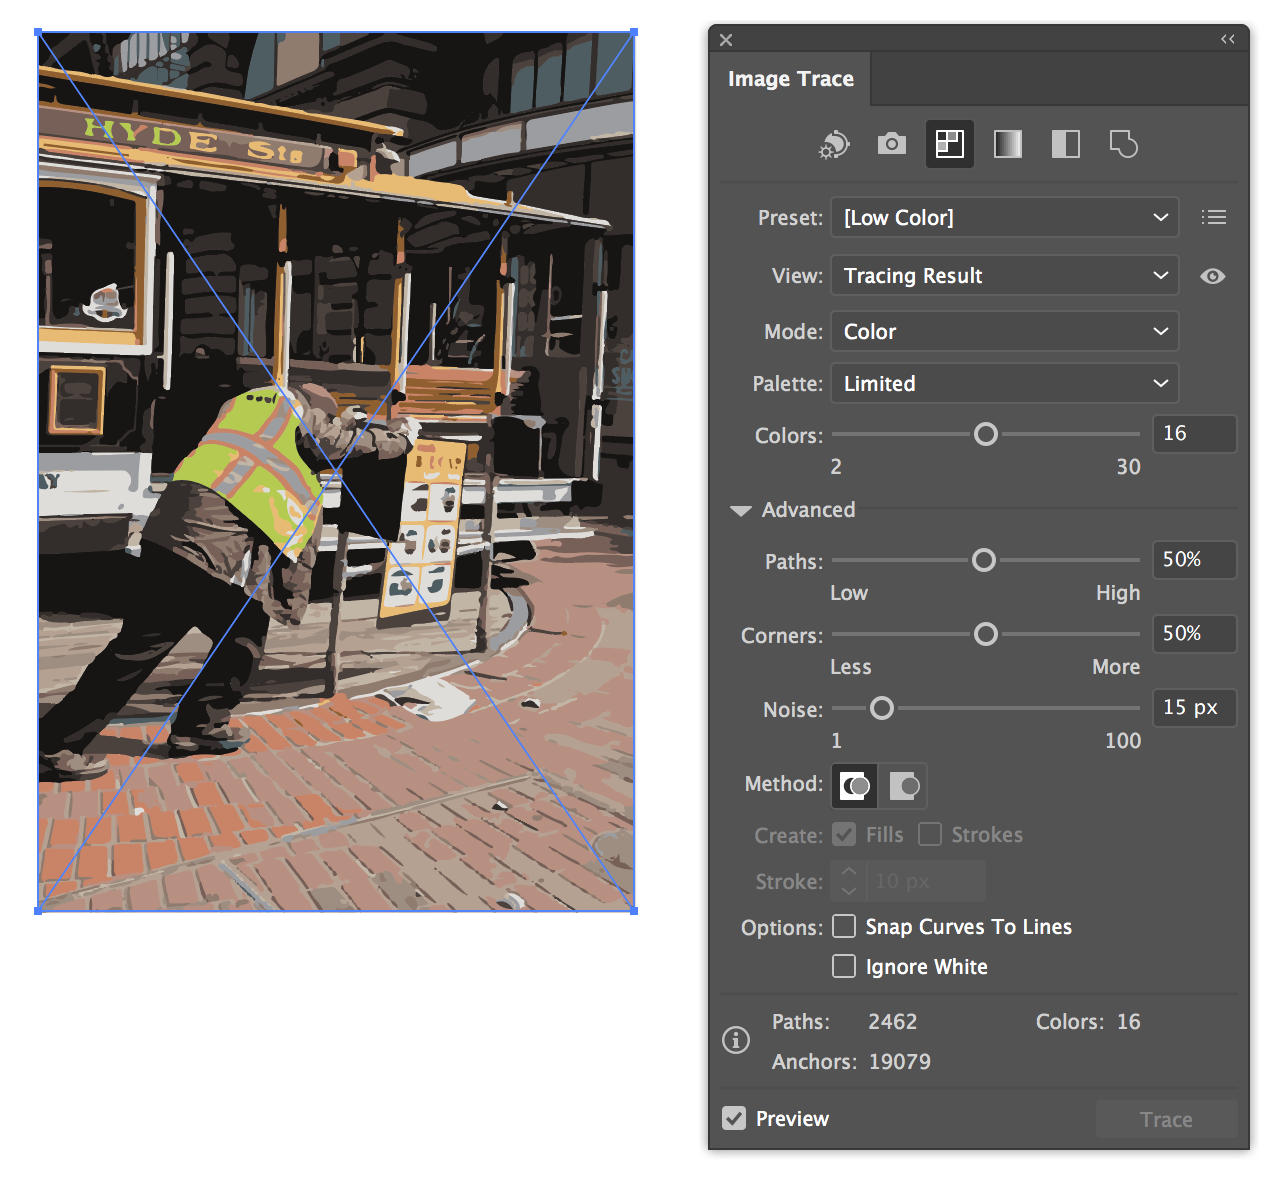Open the Palette dropdown set to Limited
This screenshot has width=1274, height=1184.
[1004, 384]
